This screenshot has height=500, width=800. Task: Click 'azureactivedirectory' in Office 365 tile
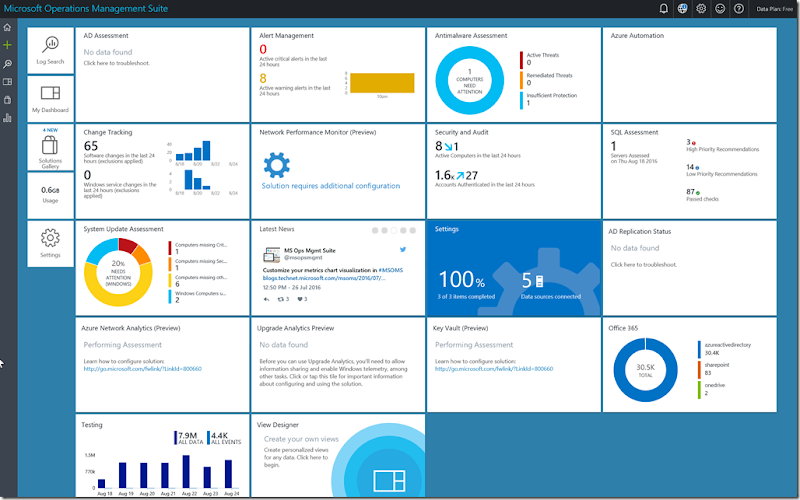(728, 345)
